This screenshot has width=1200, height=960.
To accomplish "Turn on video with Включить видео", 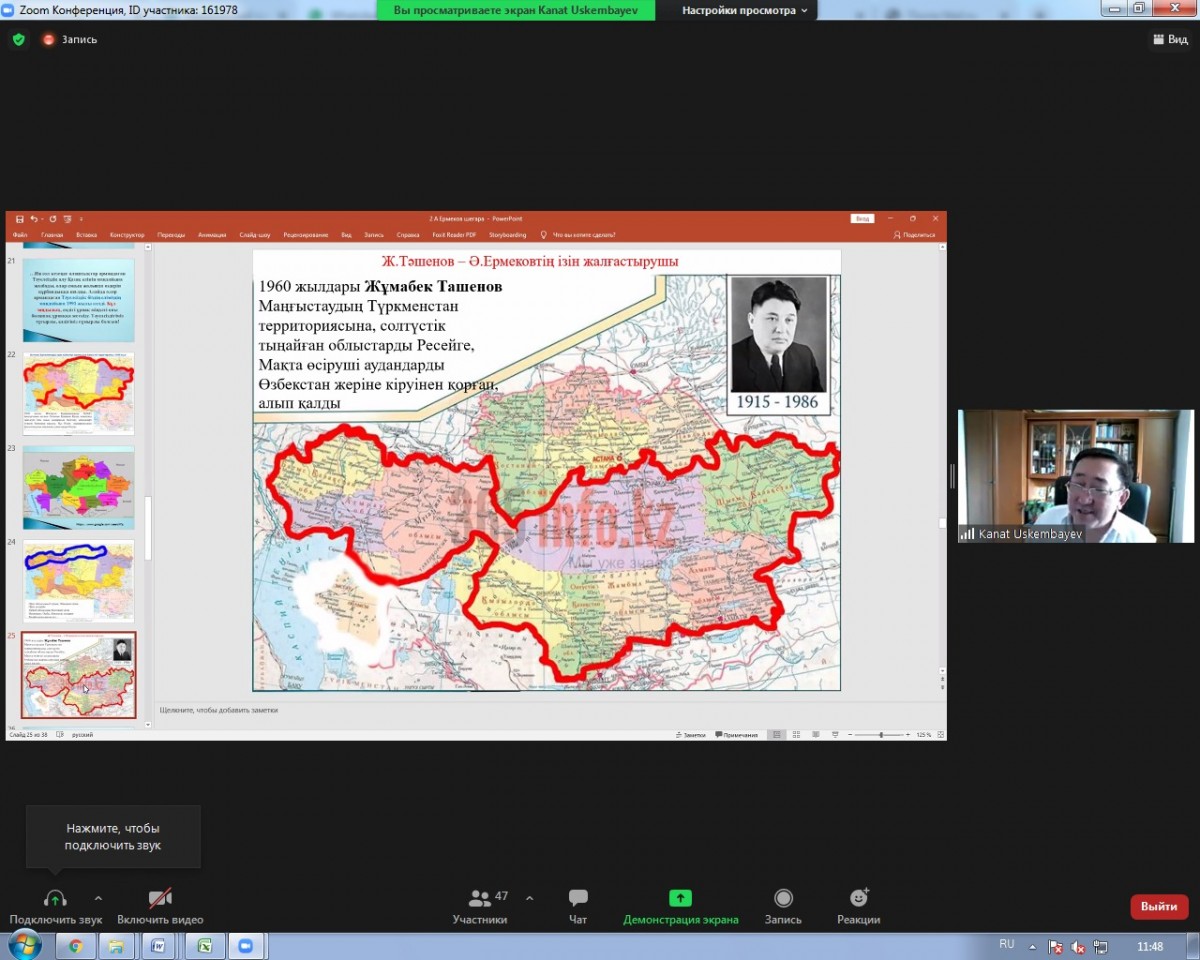I will (160, 906).
